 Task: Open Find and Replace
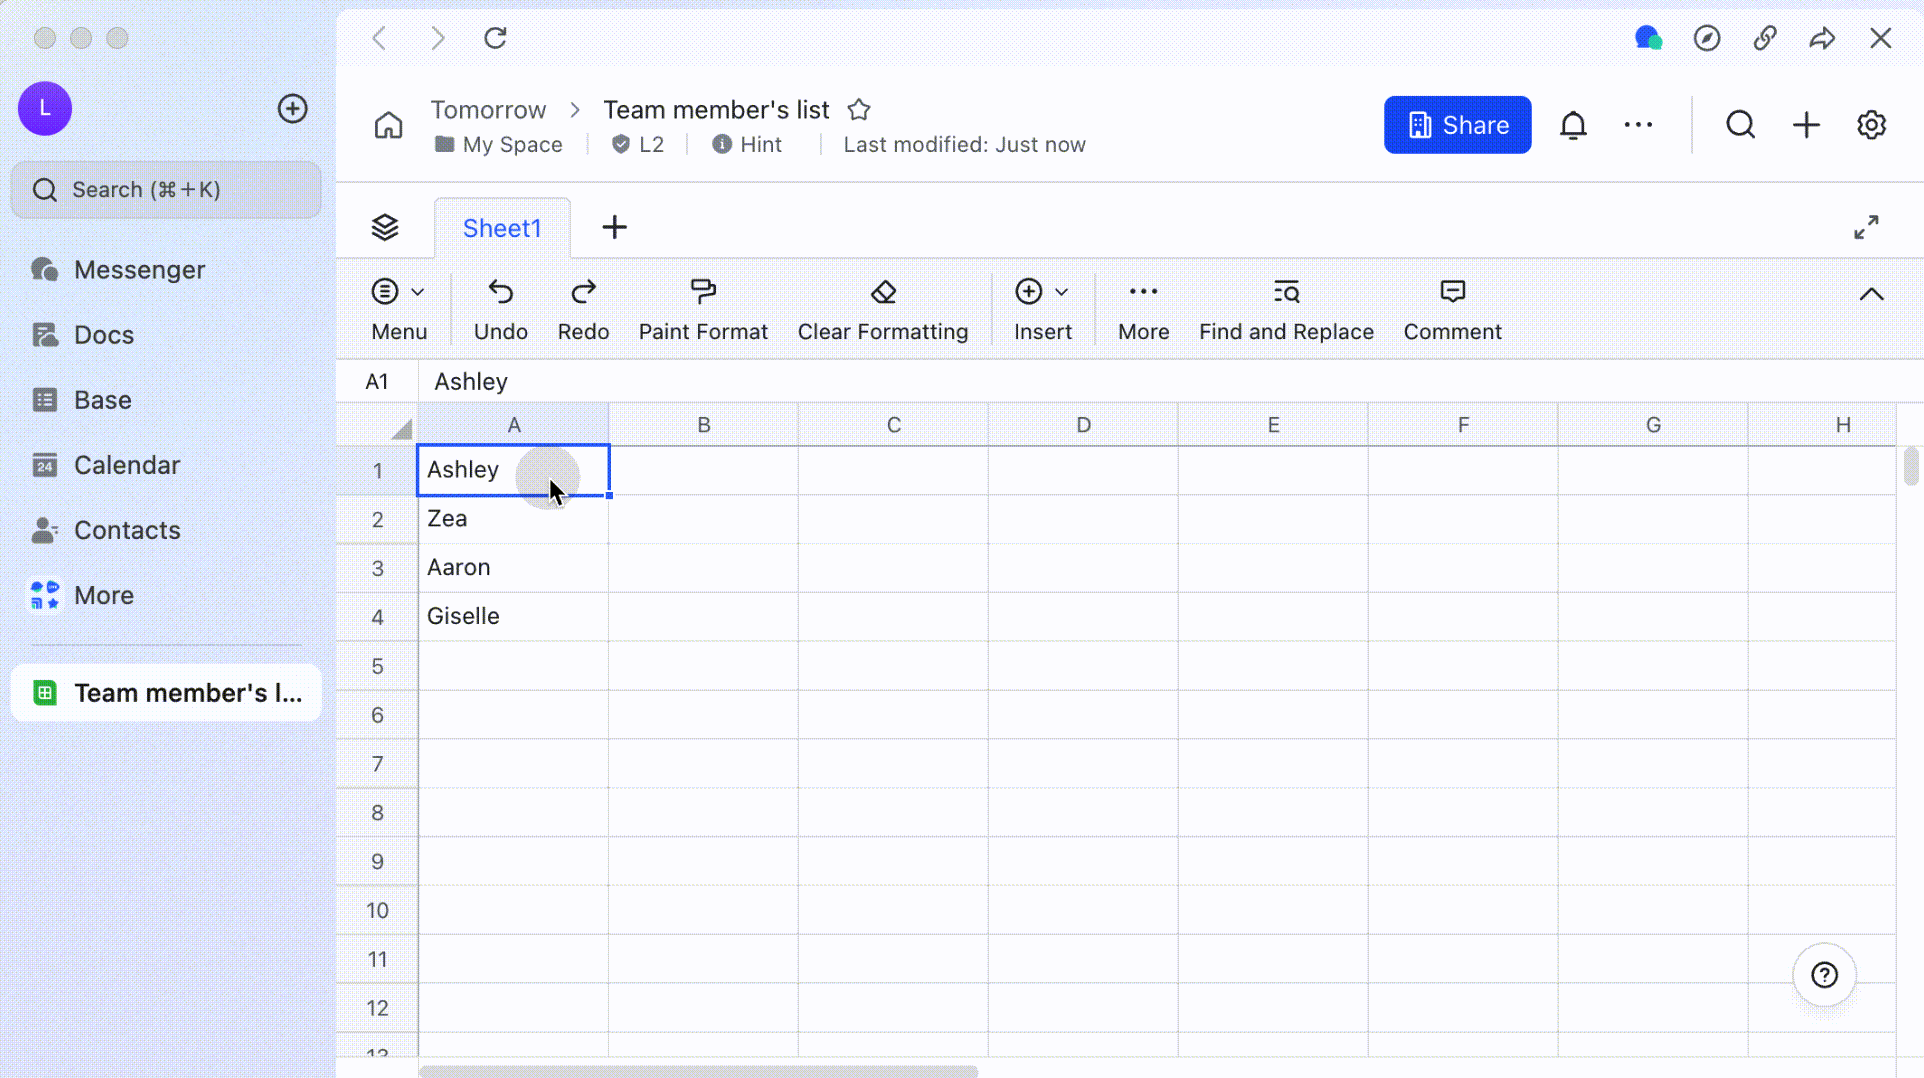pyautogui.click(x=1286, y=307)
